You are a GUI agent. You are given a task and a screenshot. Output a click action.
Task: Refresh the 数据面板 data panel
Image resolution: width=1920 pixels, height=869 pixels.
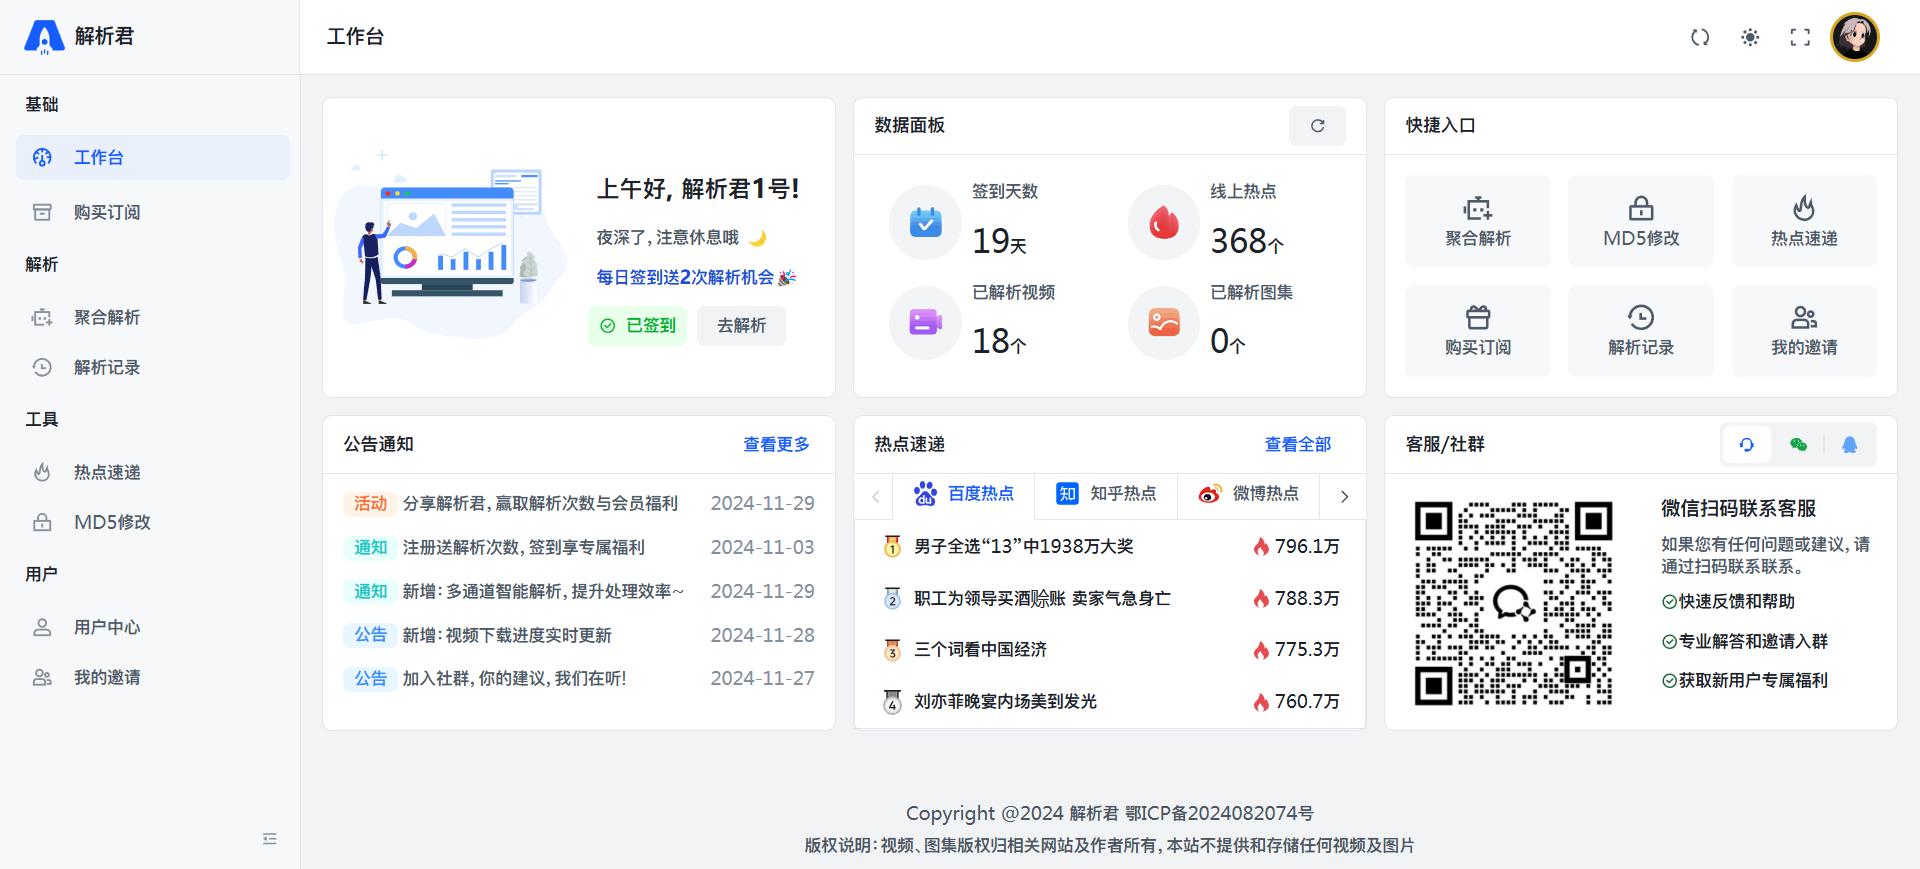click(1317, 126)
